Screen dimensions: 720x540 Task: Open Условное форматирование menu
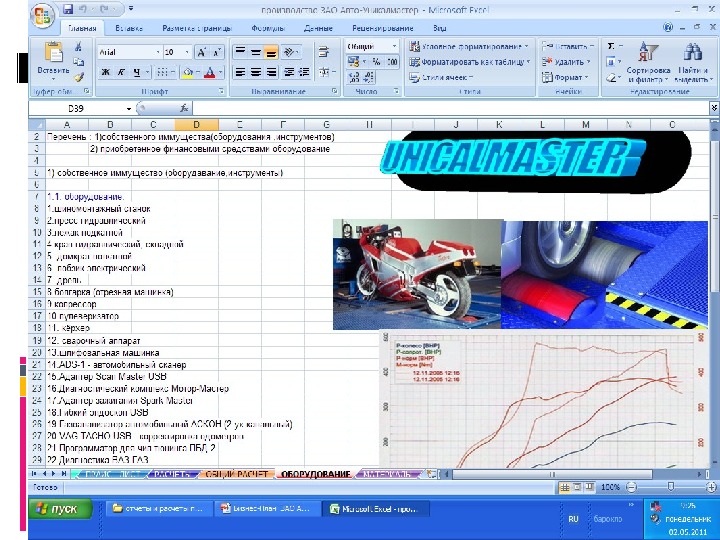[x=469, y=46]
